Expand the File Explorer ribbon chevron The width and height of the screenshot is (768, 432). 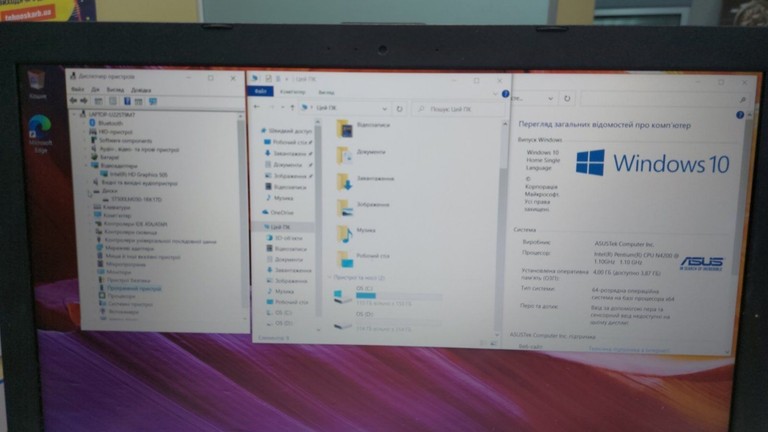pyautogui.click(x=495, y=94)
